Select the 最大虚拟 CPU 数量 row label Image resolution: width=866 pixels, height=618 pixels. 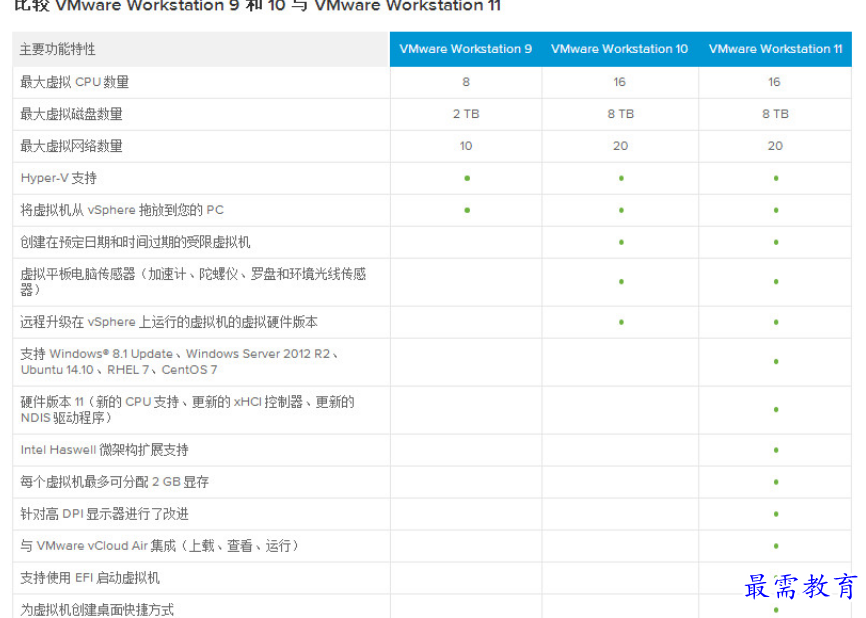[x=75, y=82]
